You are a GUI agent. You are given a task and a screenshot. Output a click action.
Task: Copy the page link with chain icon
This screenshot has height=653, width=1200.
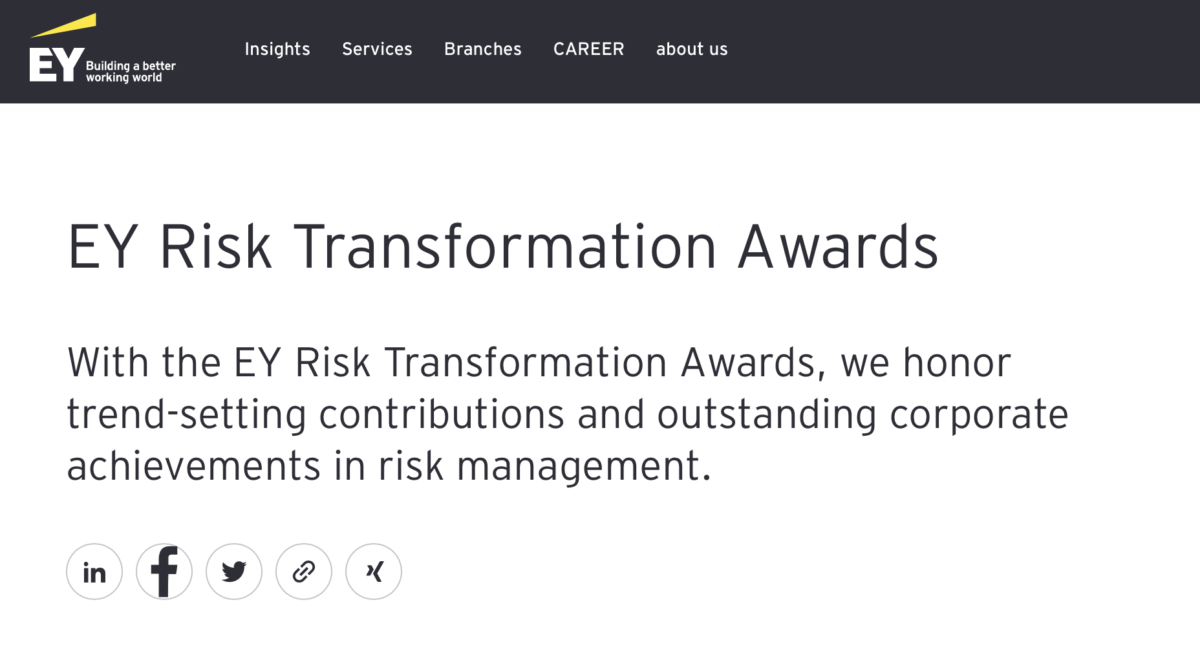[x=304, y=572]
